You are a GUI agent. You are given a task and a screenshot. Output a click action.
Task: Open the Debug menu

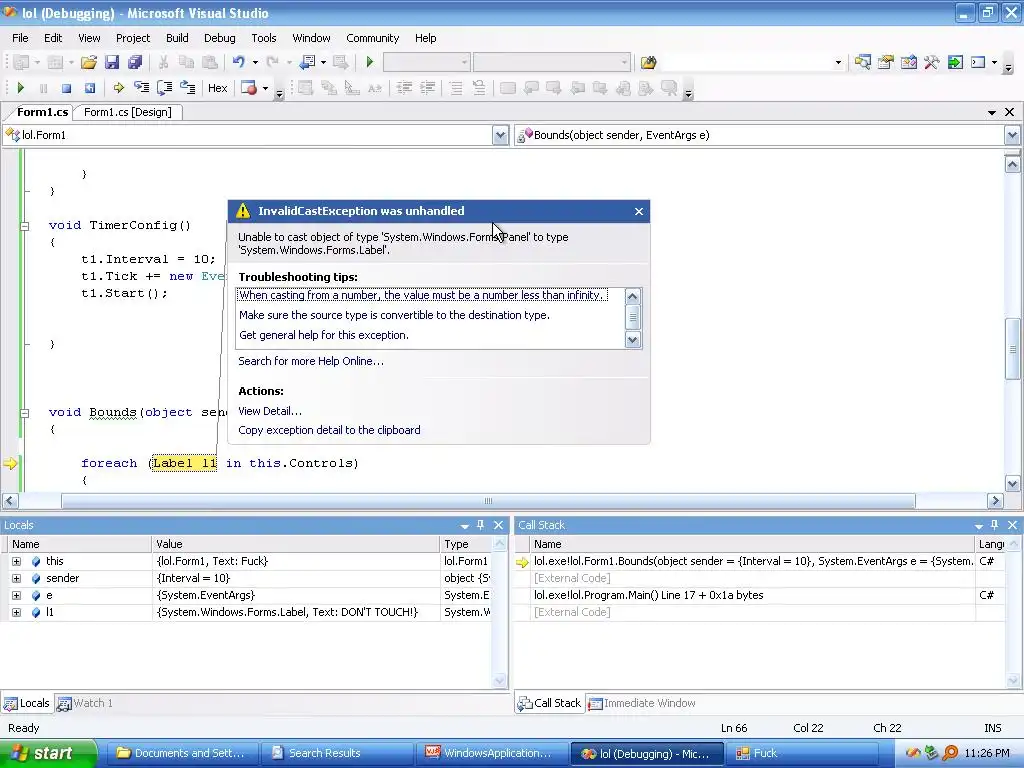pyautogui.click(x=219, y=38)
